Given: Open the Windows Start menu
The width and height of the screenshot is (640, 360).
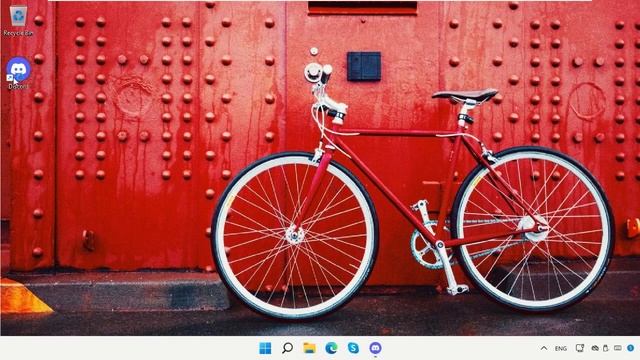Looking at the screenshot, I should pyautogui.click(x=265, y=348).
